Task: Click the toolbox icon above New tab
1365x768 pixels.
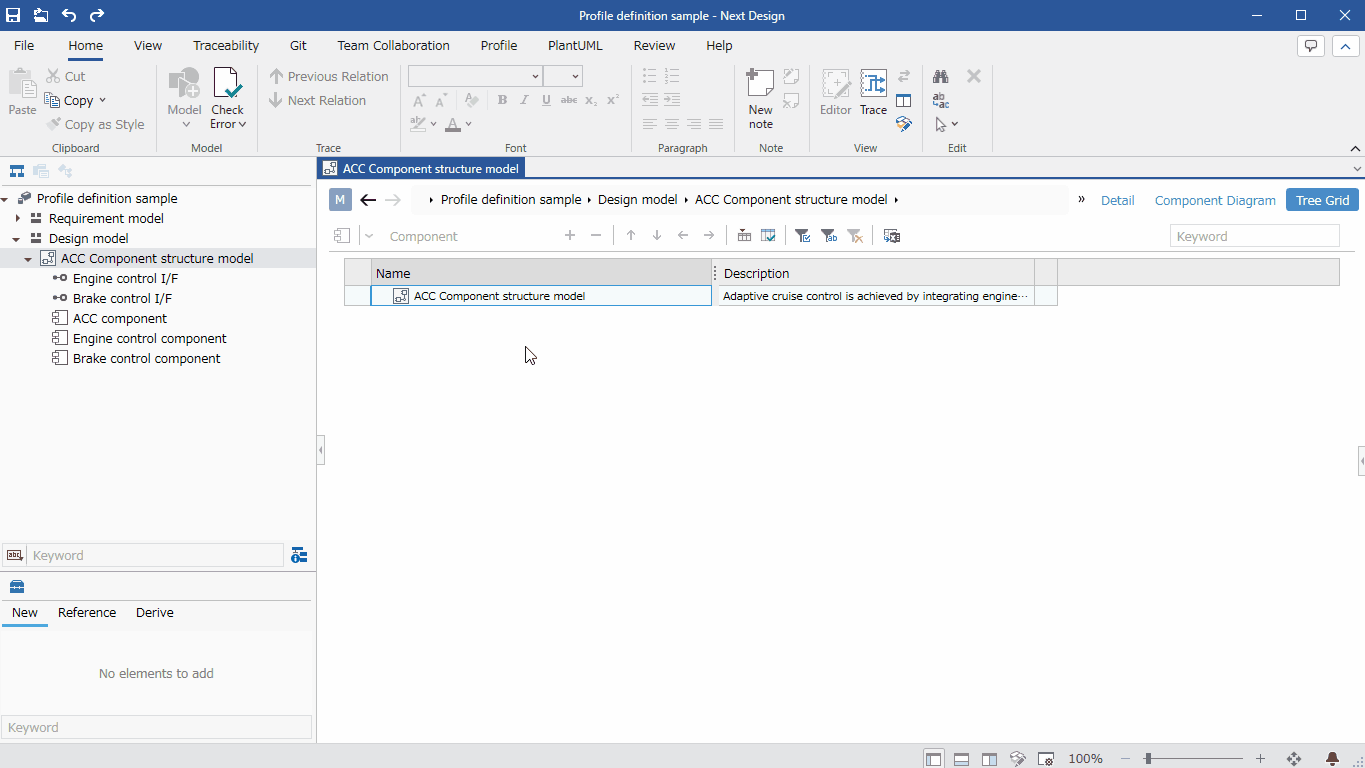Action: 17,587
